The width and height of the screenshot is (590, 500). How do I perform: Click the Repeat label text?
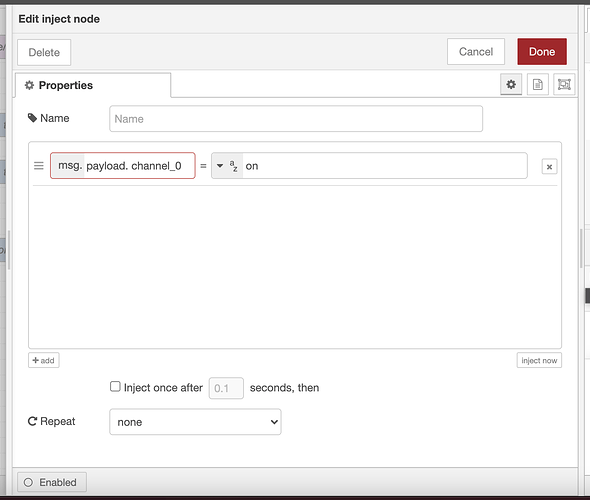pyautogui.click(x=58, y=421)
